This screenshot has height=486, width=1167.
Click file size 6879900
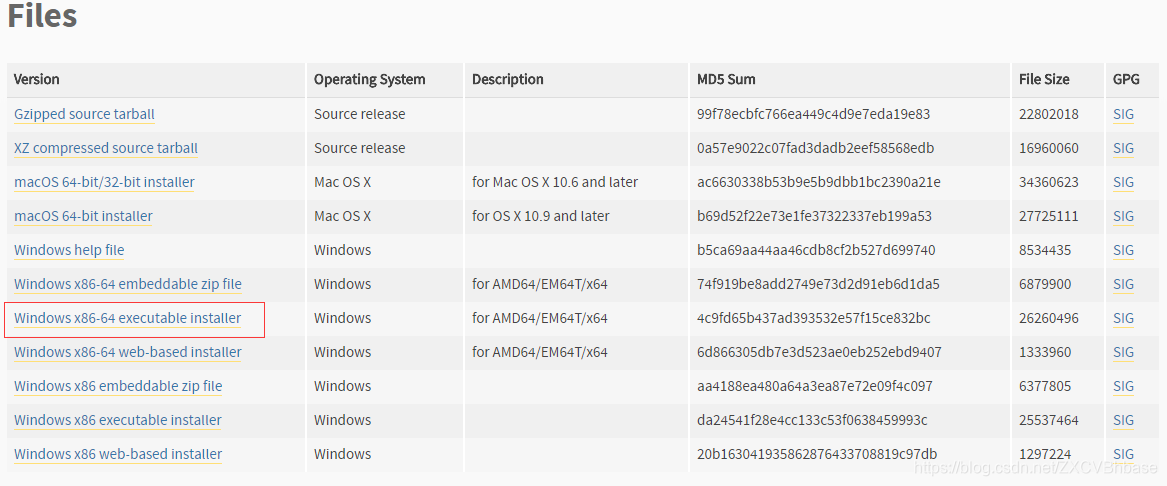coord(1046,284)
